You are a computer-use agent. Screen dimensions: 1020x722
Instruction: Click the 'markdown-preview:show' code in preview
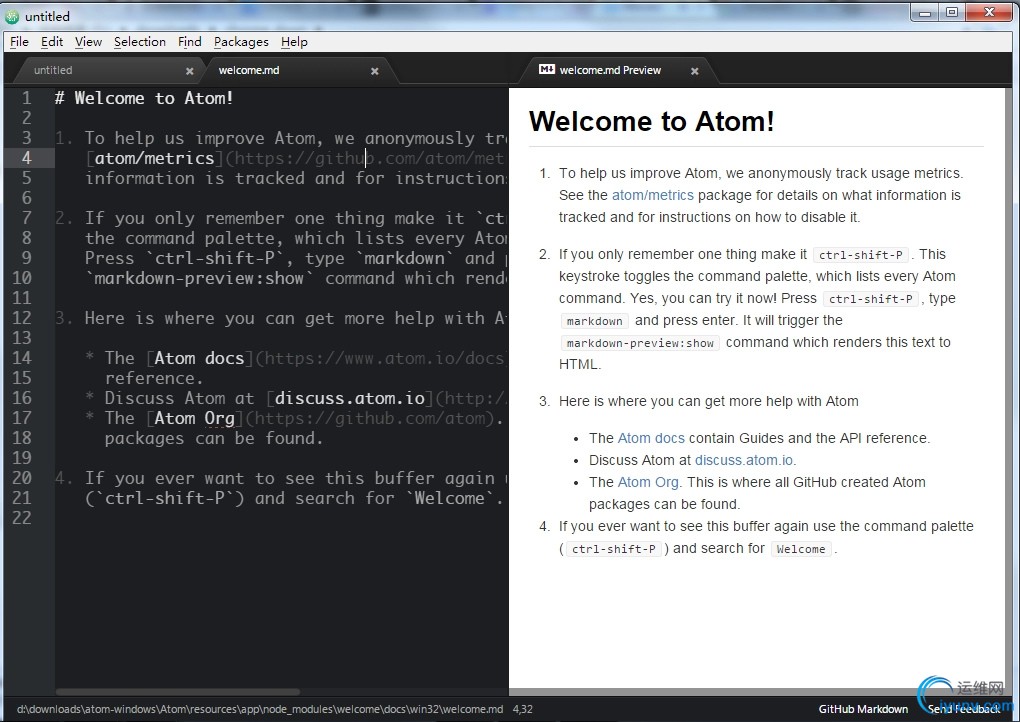point(640,343)
